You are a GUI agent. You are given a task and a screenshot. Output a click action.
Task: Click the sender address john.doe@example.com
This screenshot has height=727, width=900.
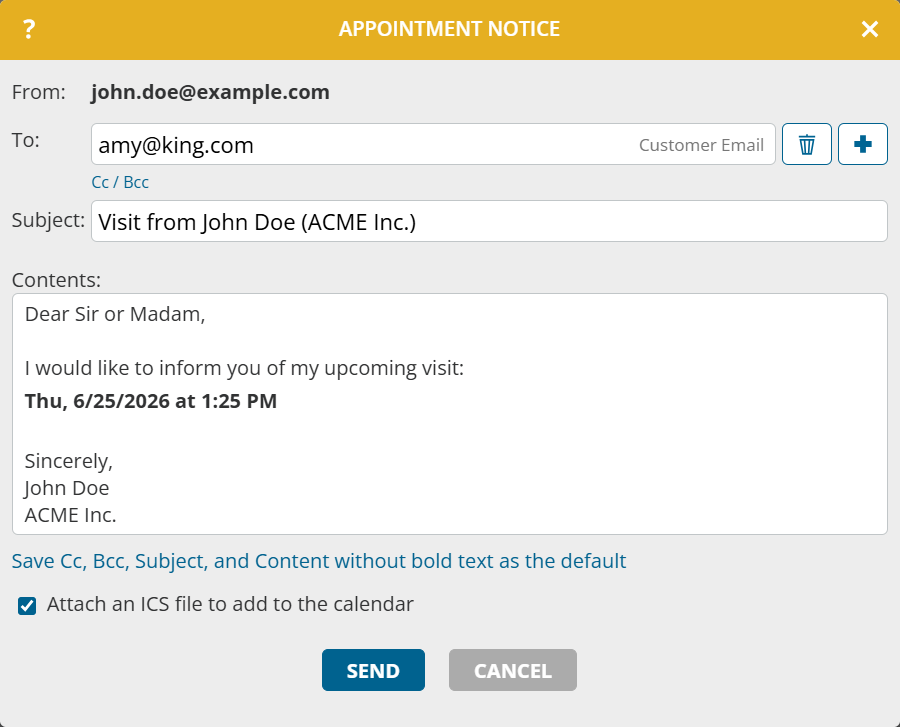point(210,92)
